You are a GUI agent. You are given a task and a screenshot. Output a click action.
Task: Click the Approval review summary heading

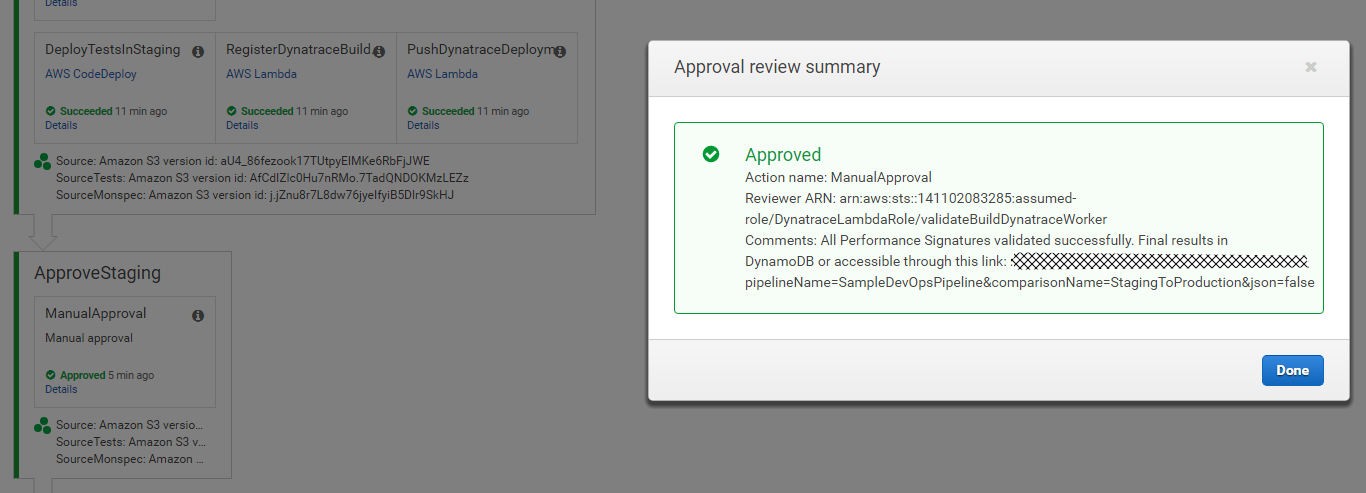[x=777, y=67]
